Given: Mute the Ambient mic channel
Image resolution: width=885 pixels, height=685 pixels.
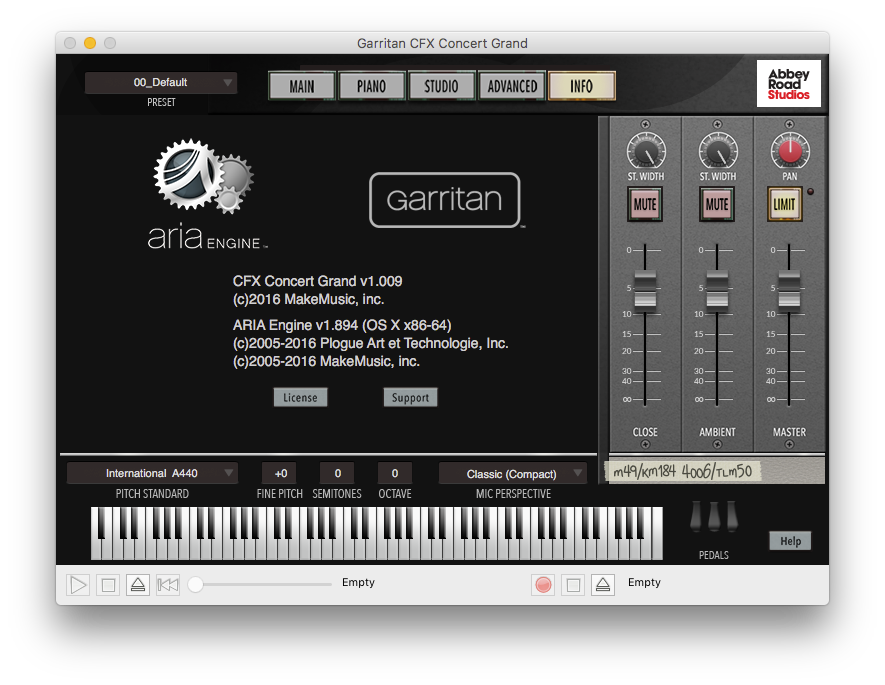Looking at the screenshot, I should (x=717, y=204).
